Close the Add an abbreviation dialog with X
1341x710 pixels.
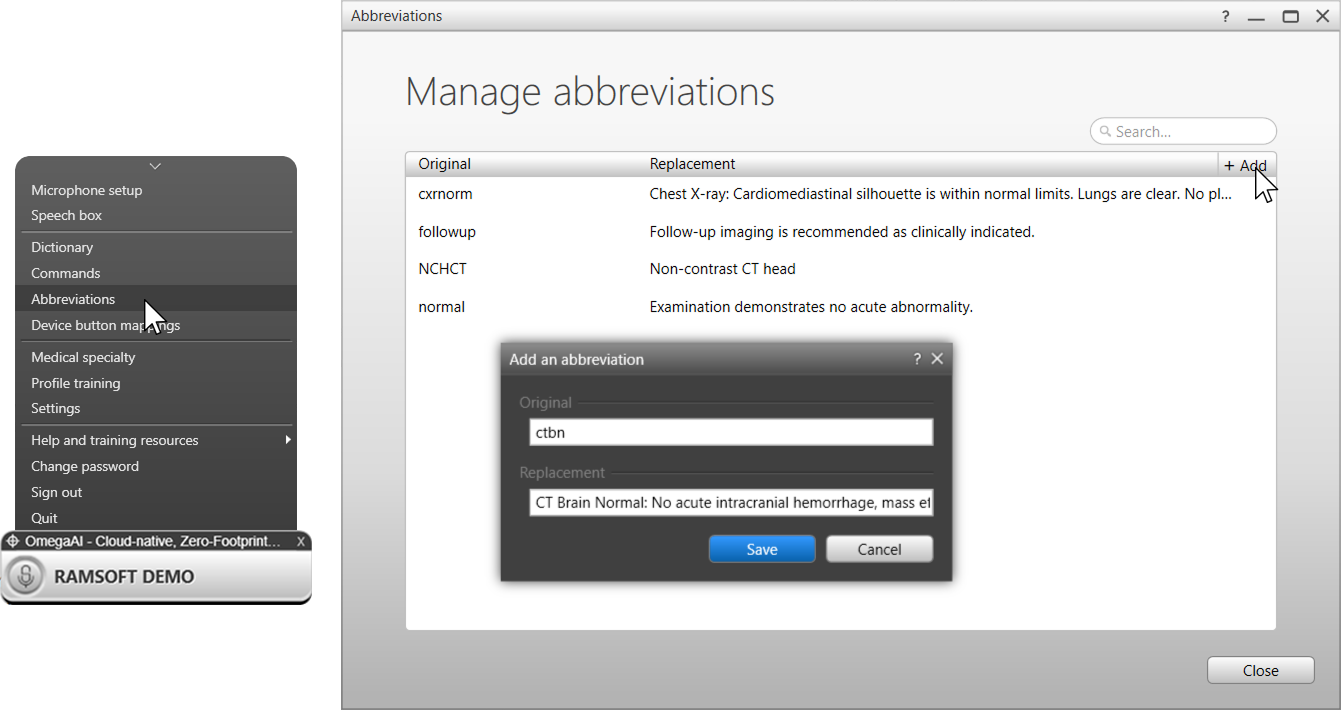pos(937,359)
